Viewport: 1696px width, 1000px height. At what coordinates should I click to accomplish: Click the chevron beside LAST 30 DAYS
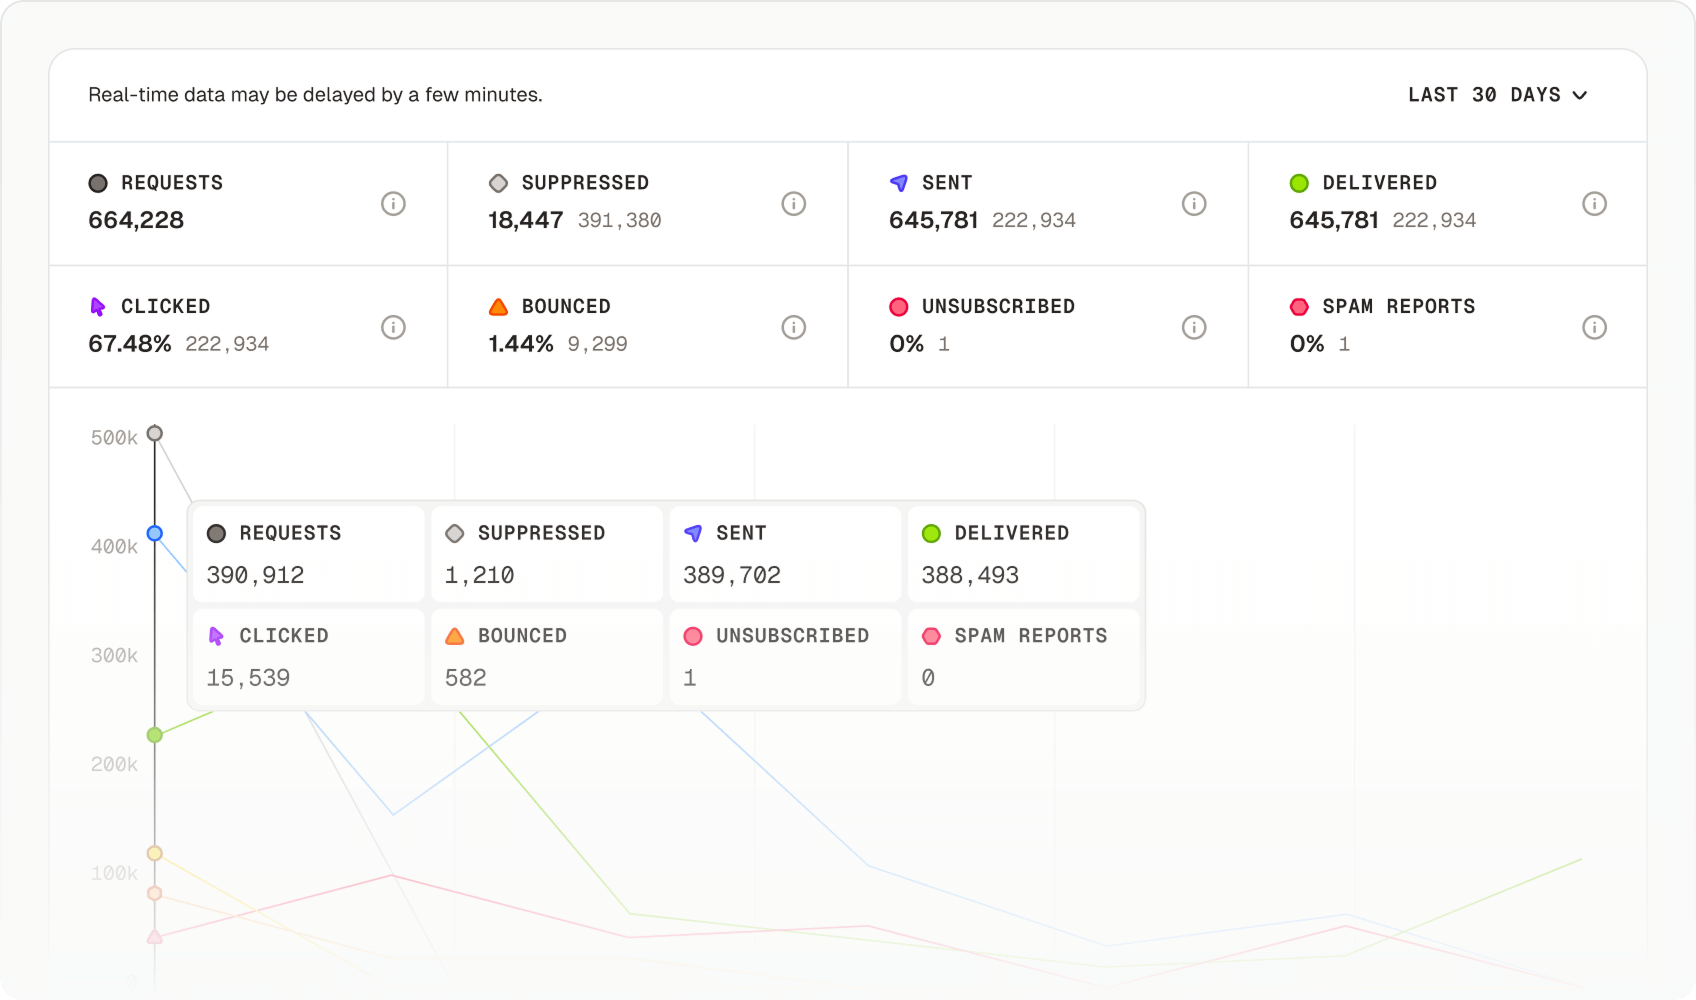[1581, 96]
